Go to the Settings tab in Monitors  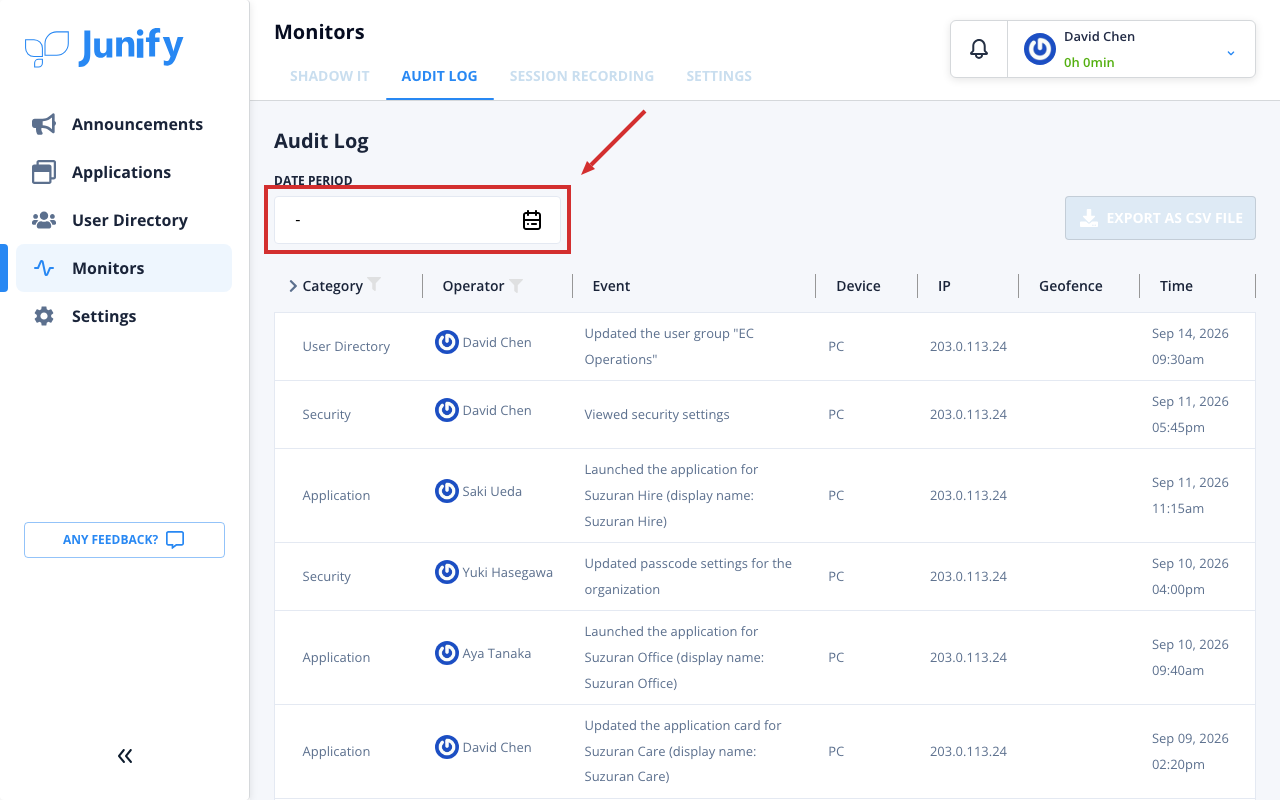pos(719,76)
